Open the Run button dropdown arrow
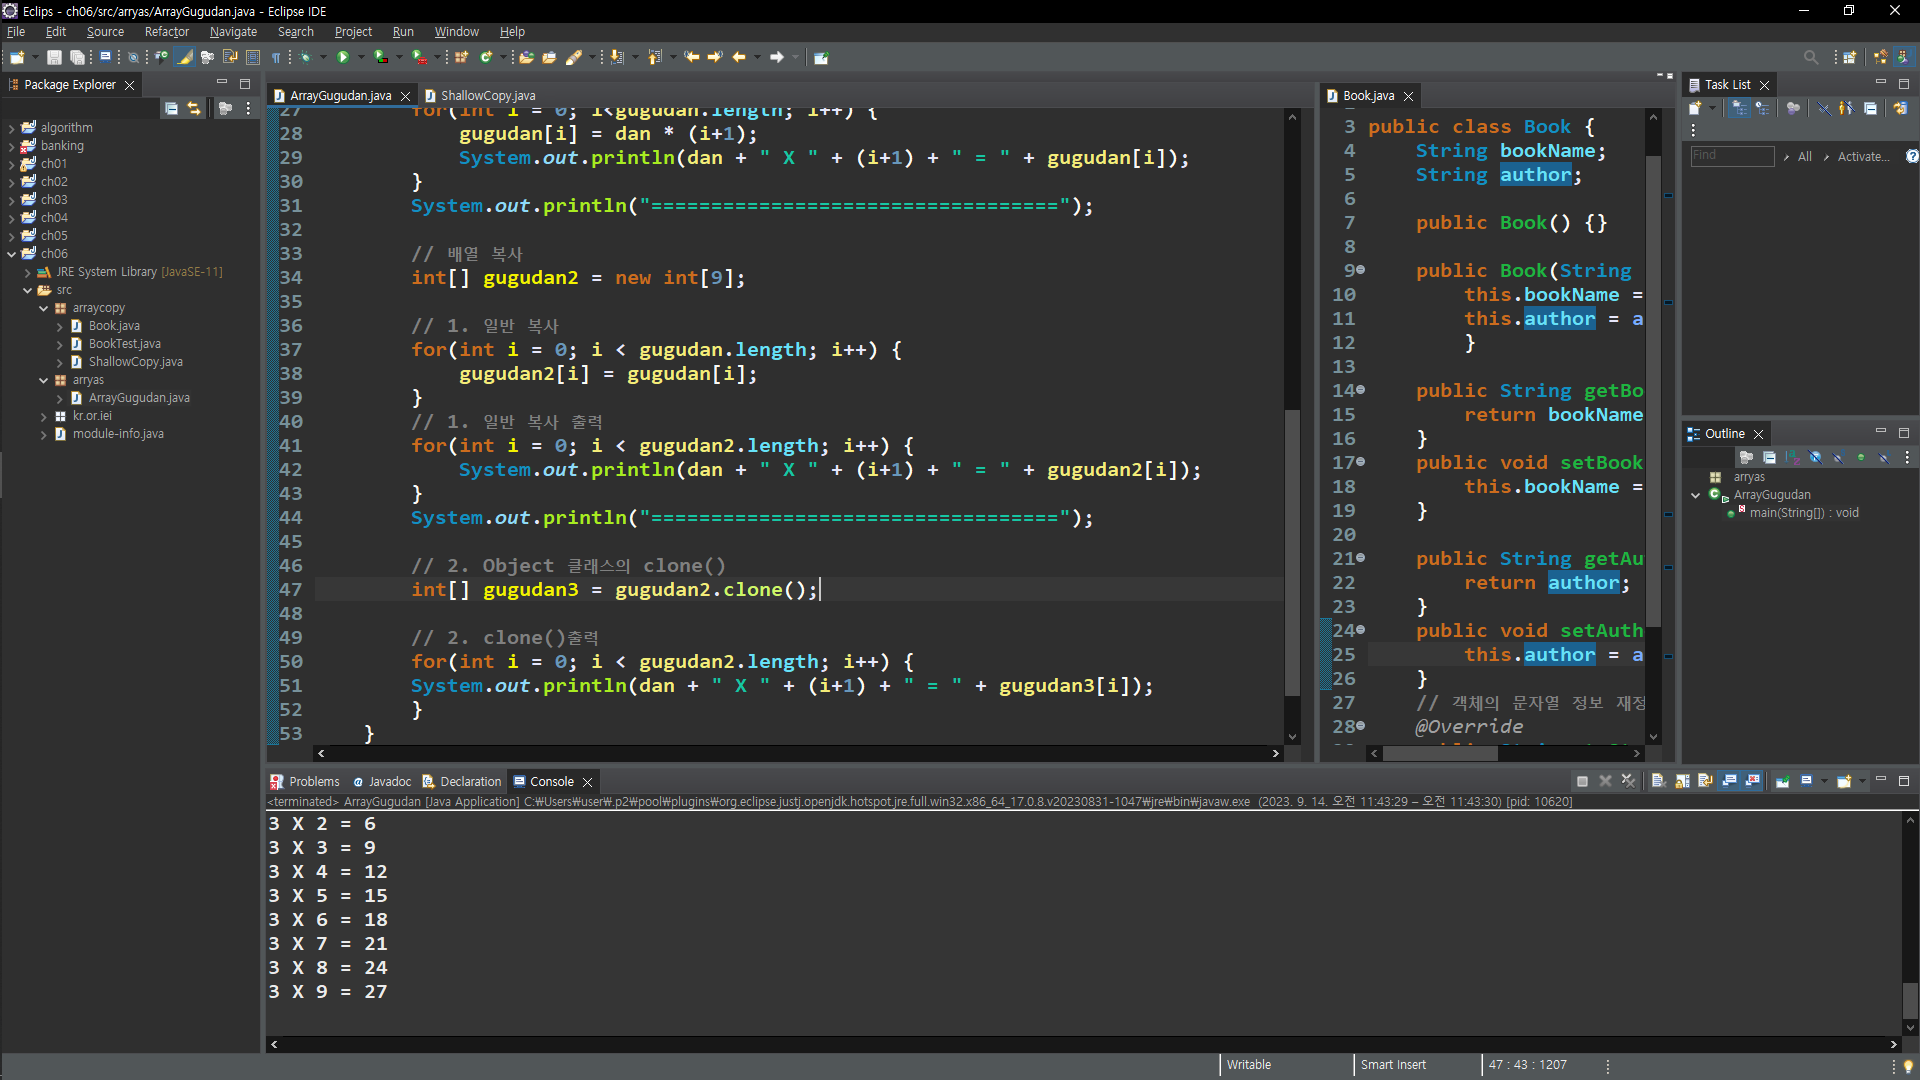Viewport: 1920px width, 1080px height. [360, 58]
